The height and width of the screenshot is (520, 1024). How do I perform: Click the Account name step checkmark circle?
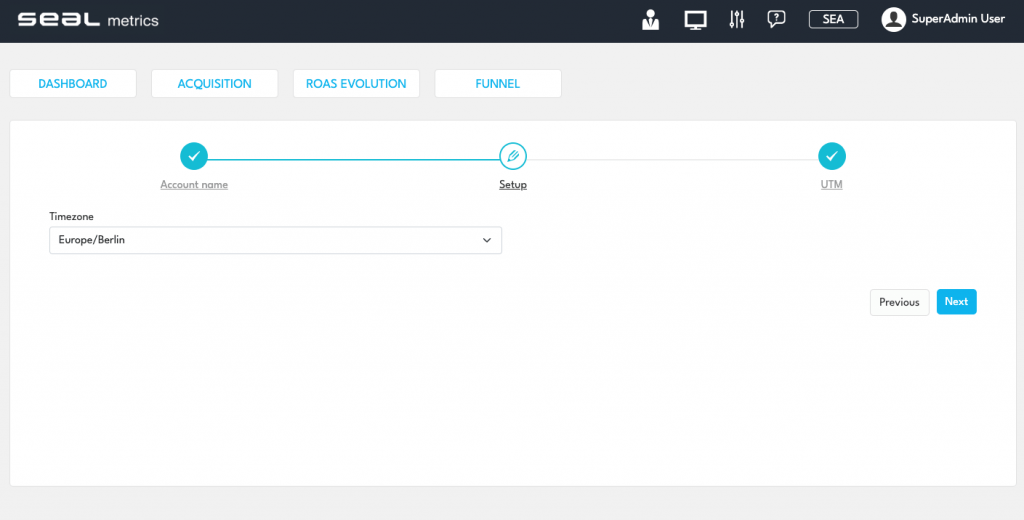point(194,156)
